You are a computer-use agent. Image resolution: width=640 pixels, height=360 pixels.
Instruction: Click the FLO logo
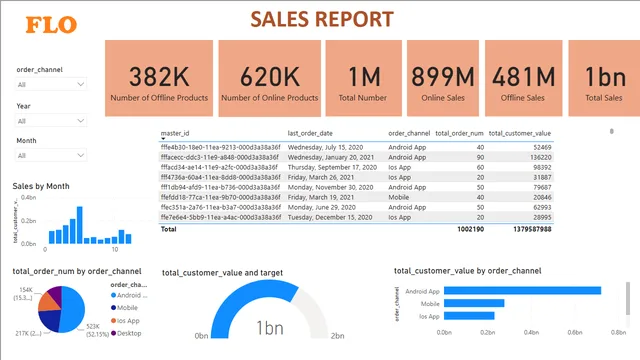51,25
